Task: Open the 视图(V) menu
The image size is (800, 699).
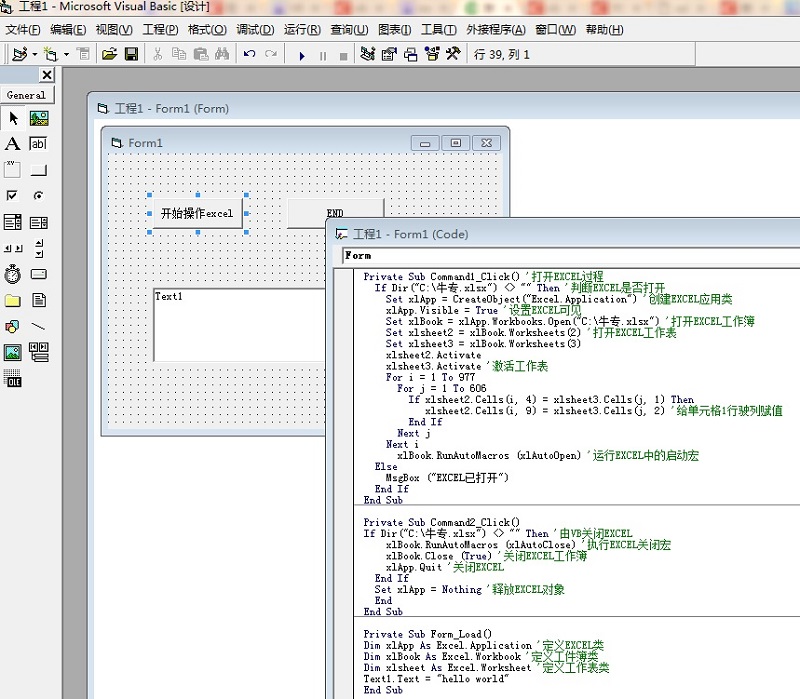Action: [114, 30]
